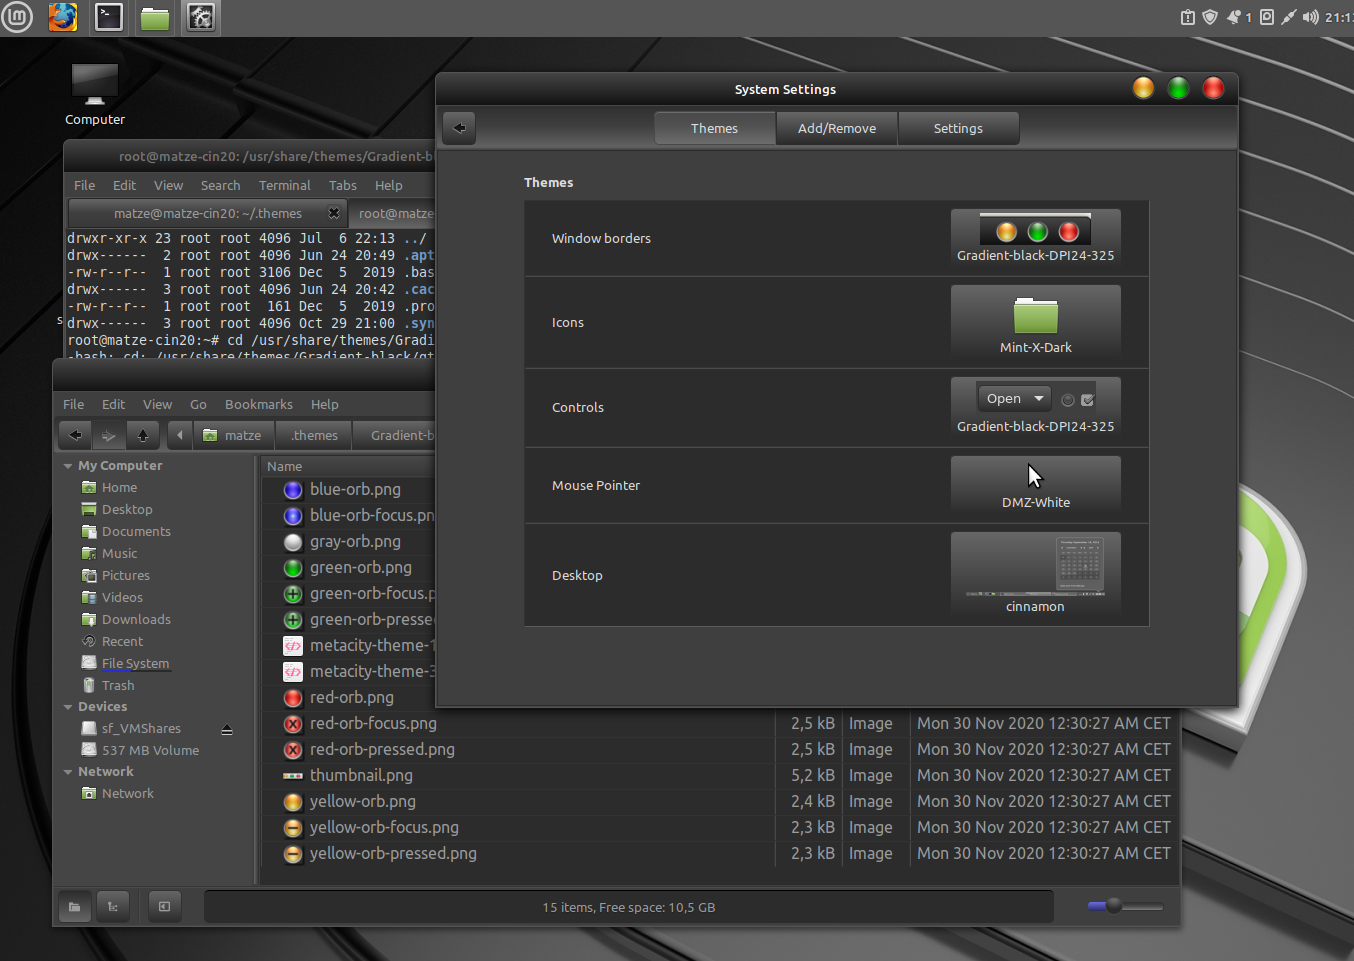
Task: Open the terminal Tabs menu
Action: pyautogui.click(x=343, y=185)
